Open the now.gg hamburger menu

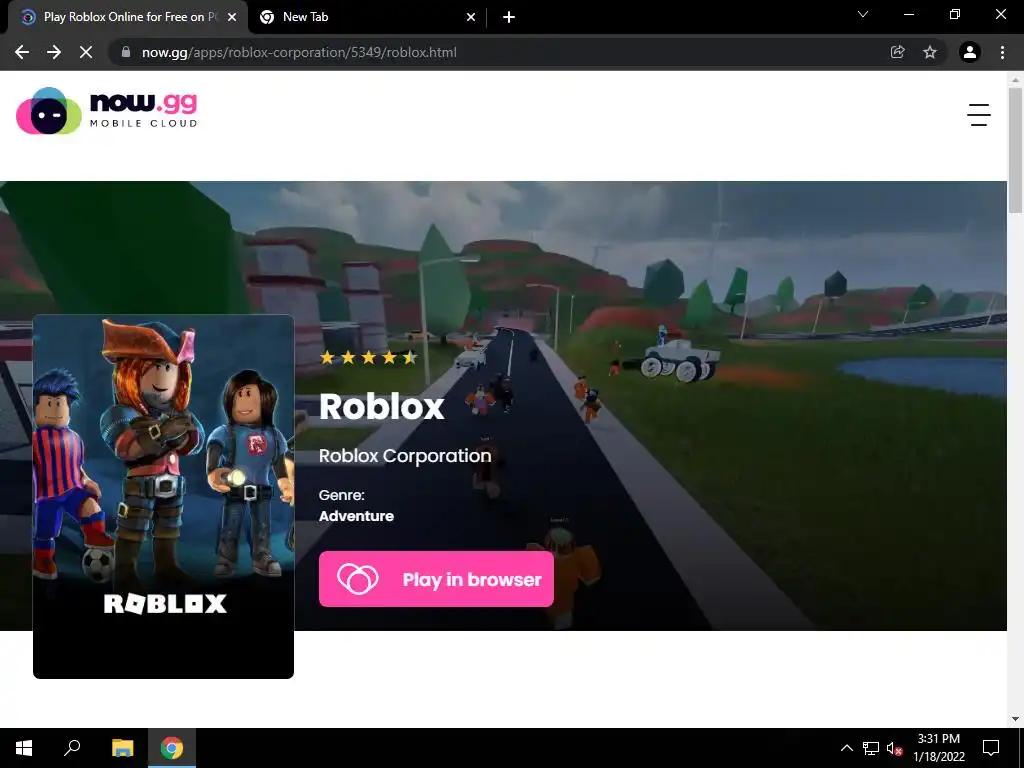(978, 115)
